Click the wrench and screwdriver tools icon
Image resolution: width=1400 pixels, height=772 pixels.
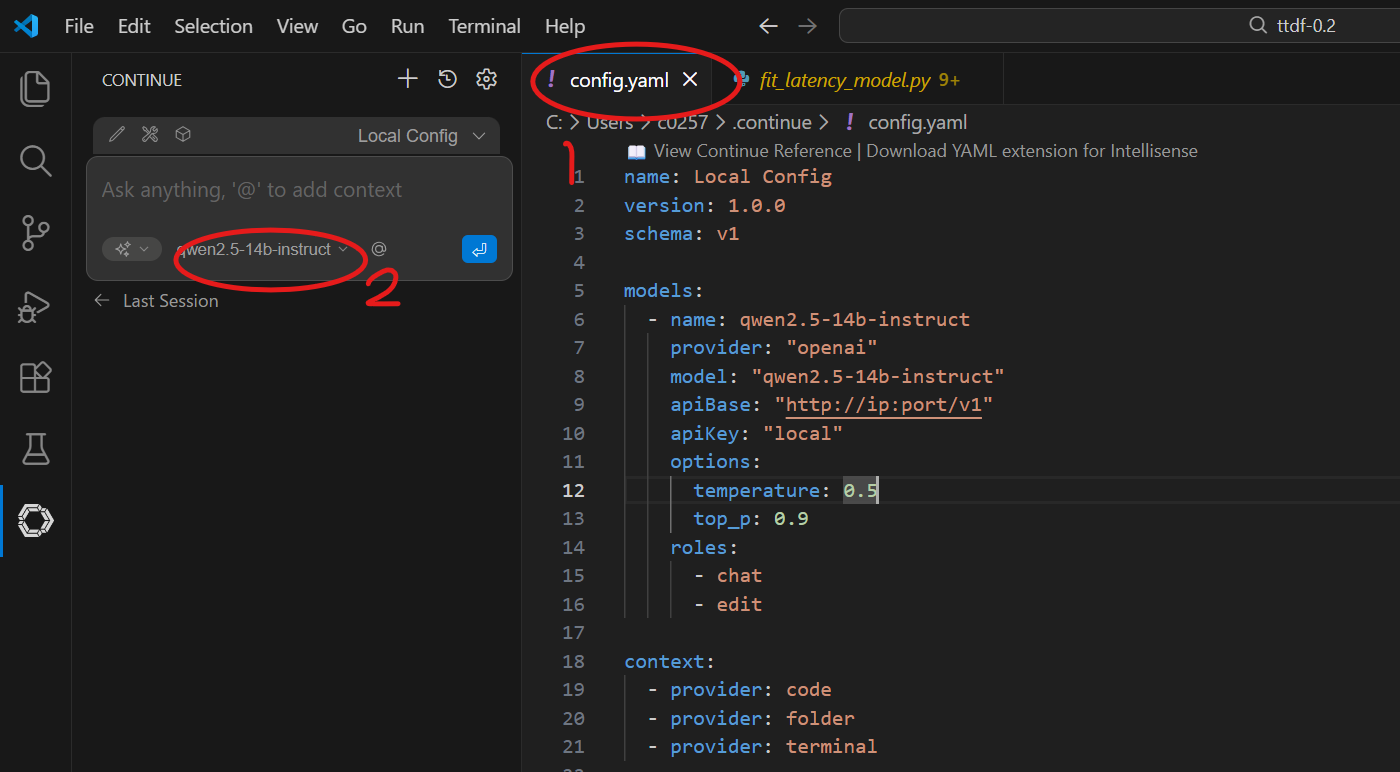click(150, 134)
